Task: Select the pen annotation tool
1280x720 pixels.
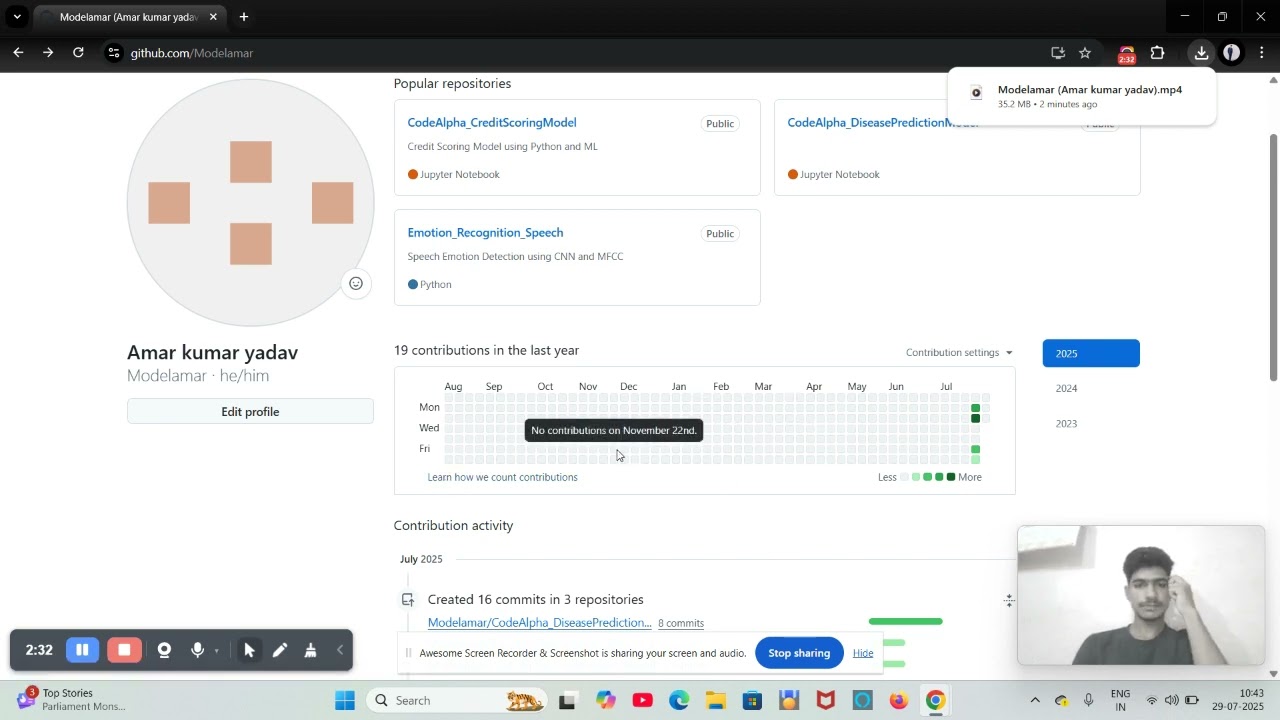Action: tap(280, 650)
